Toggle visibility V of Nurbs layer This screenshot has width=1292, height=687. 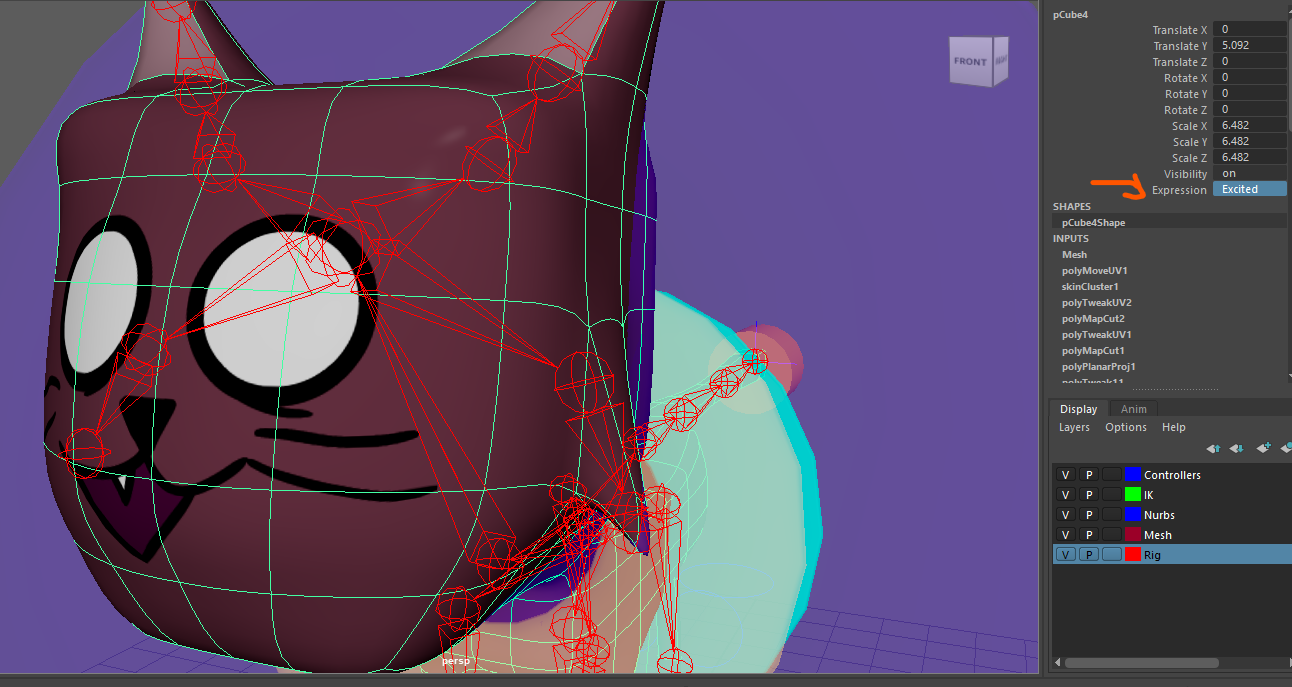click(1065, 515)
